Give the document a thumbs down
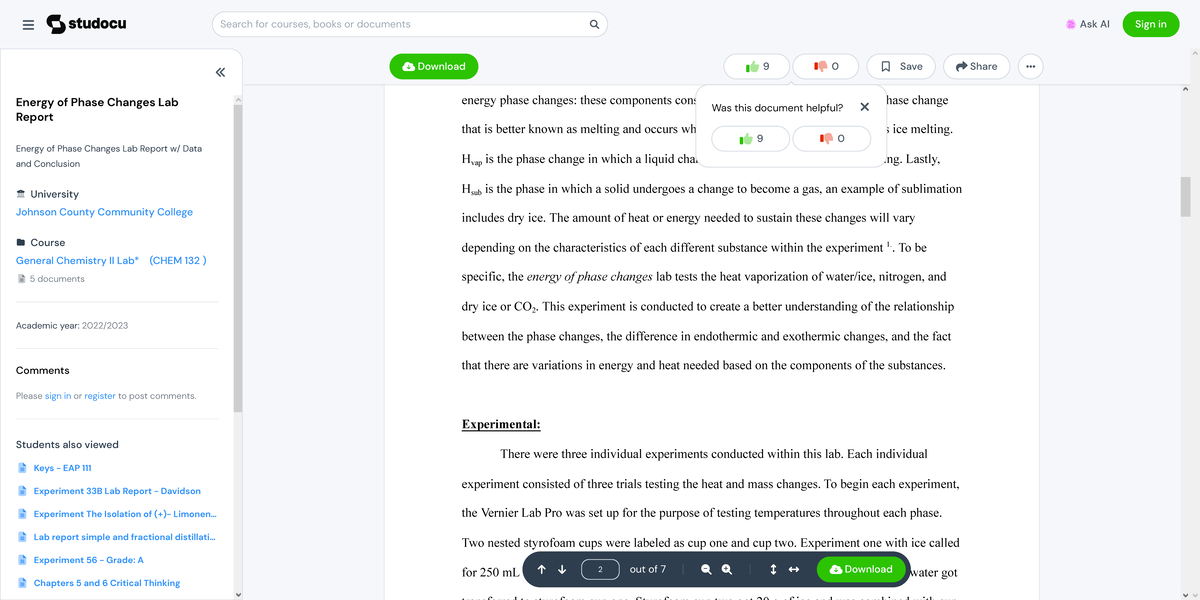This screenshot has width=1200, height=600. 826,66
